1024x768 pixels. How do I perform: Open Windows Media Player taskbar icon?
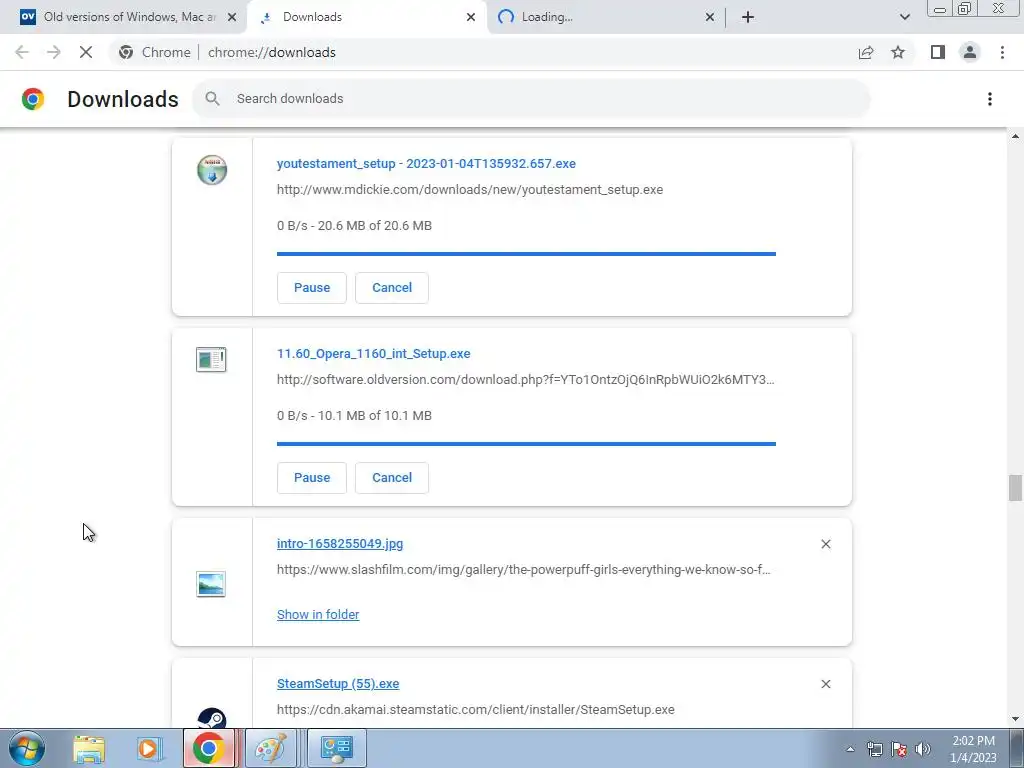pos(148,748)
